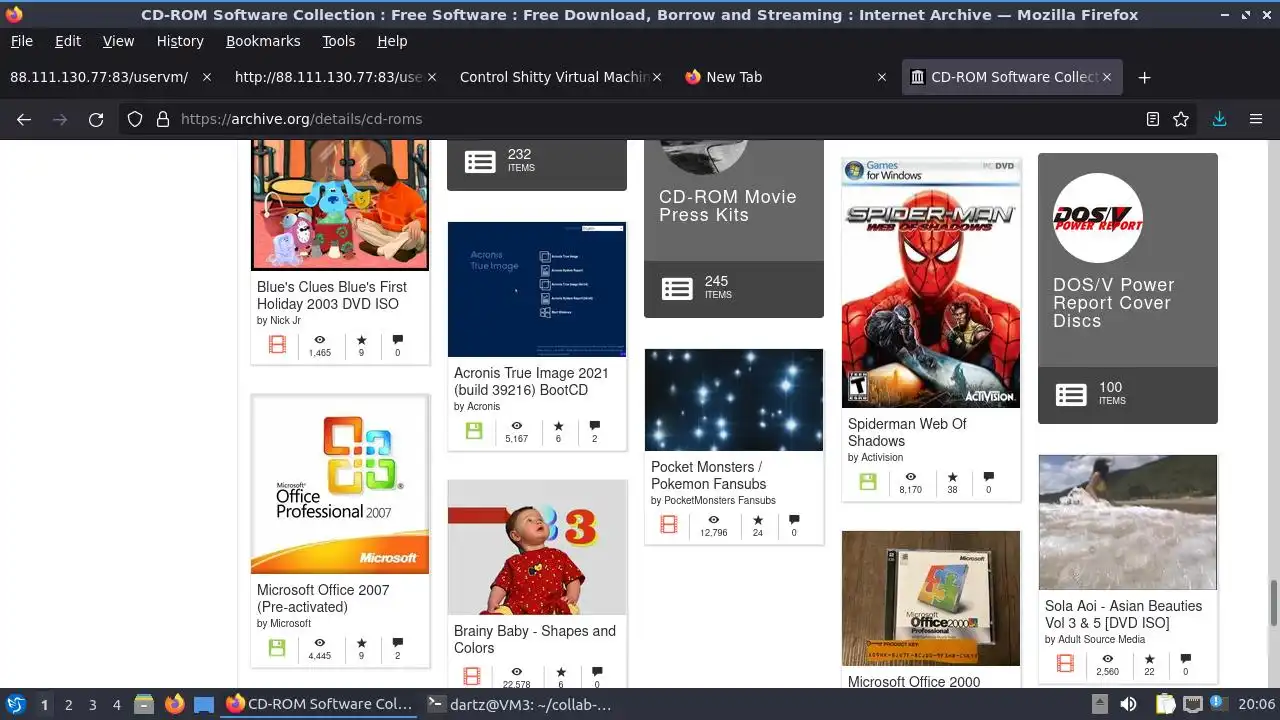Click Microsoft Office 2000 box thumbnail
Screen dimensions: 1280x720
pyautogui.click(x=931, y=598)
